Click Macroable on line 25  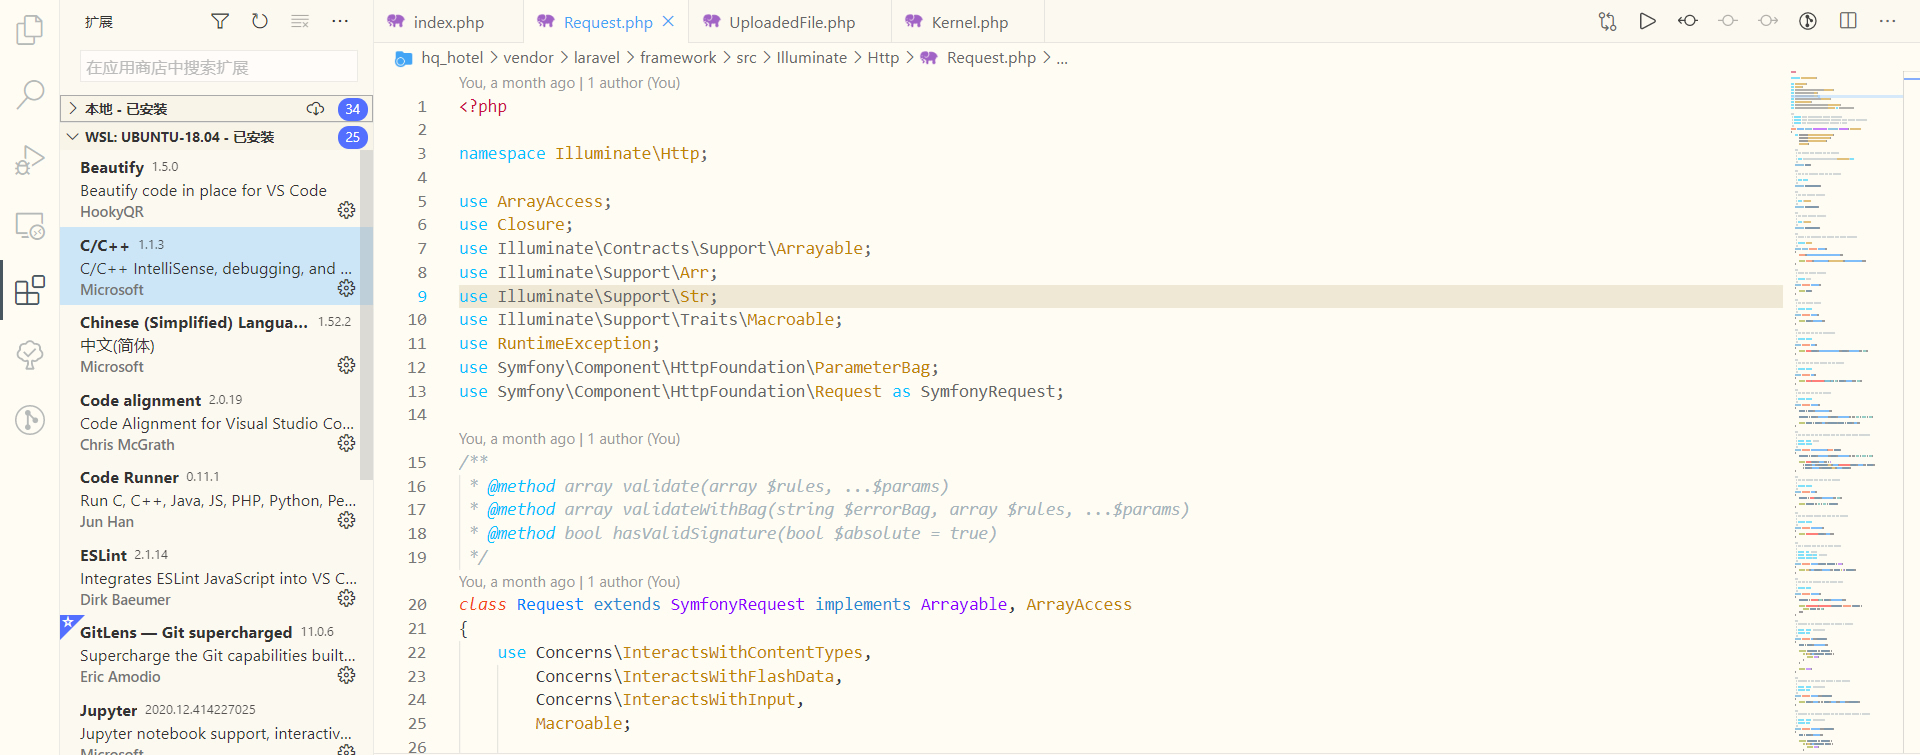(x=578, y=724)
